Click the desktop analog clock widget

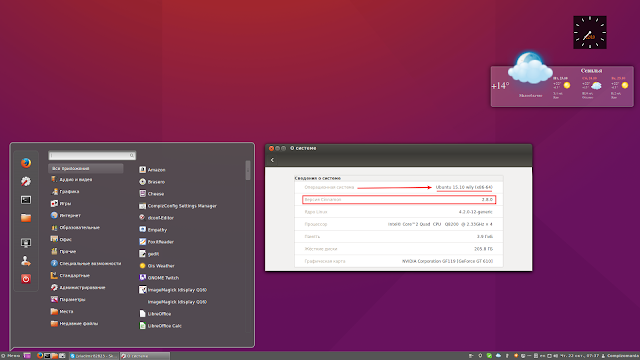(590, 33)
